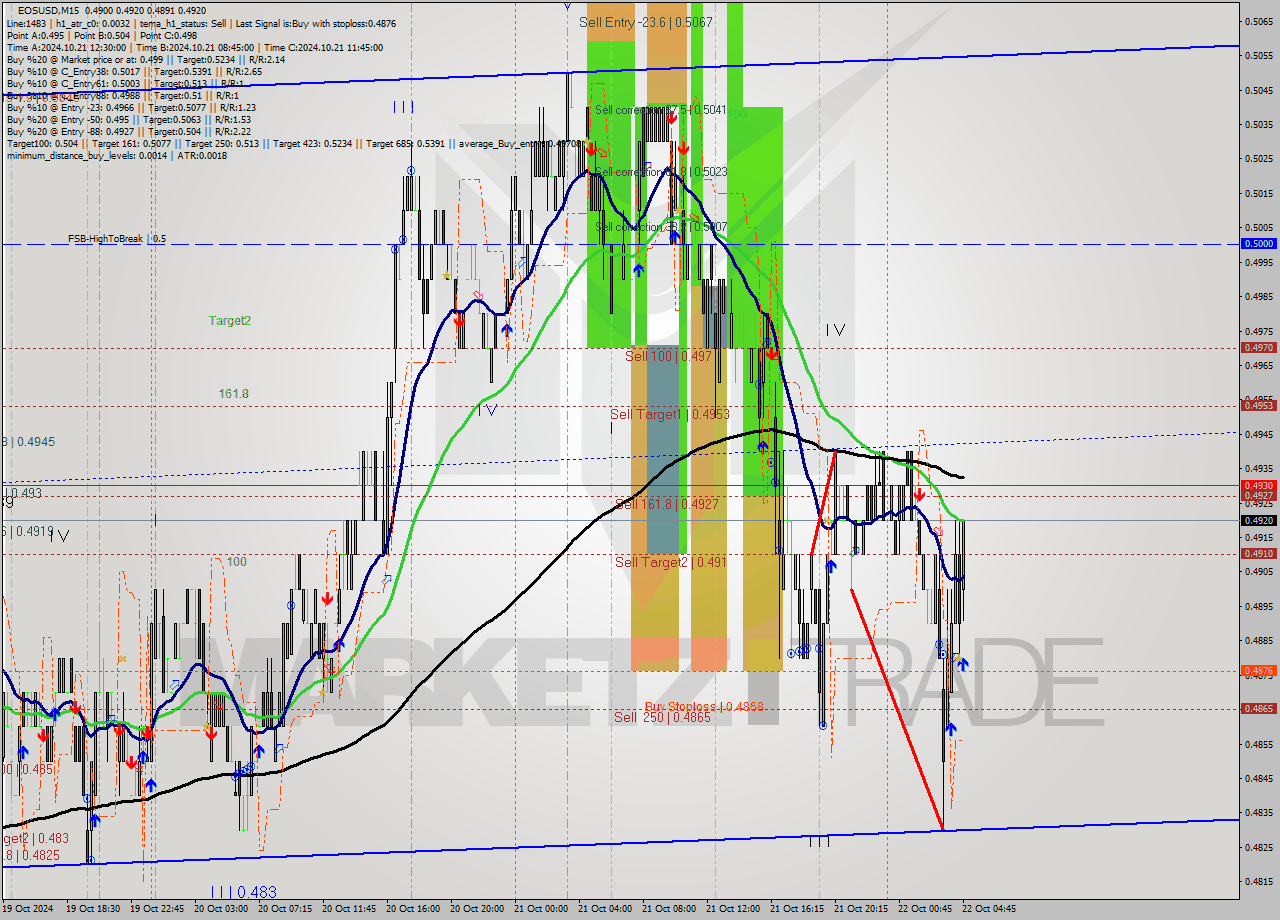Click the '20 Oct 07:15' time label
Viewport: 1280px width, 920px height.
(286, 909)
